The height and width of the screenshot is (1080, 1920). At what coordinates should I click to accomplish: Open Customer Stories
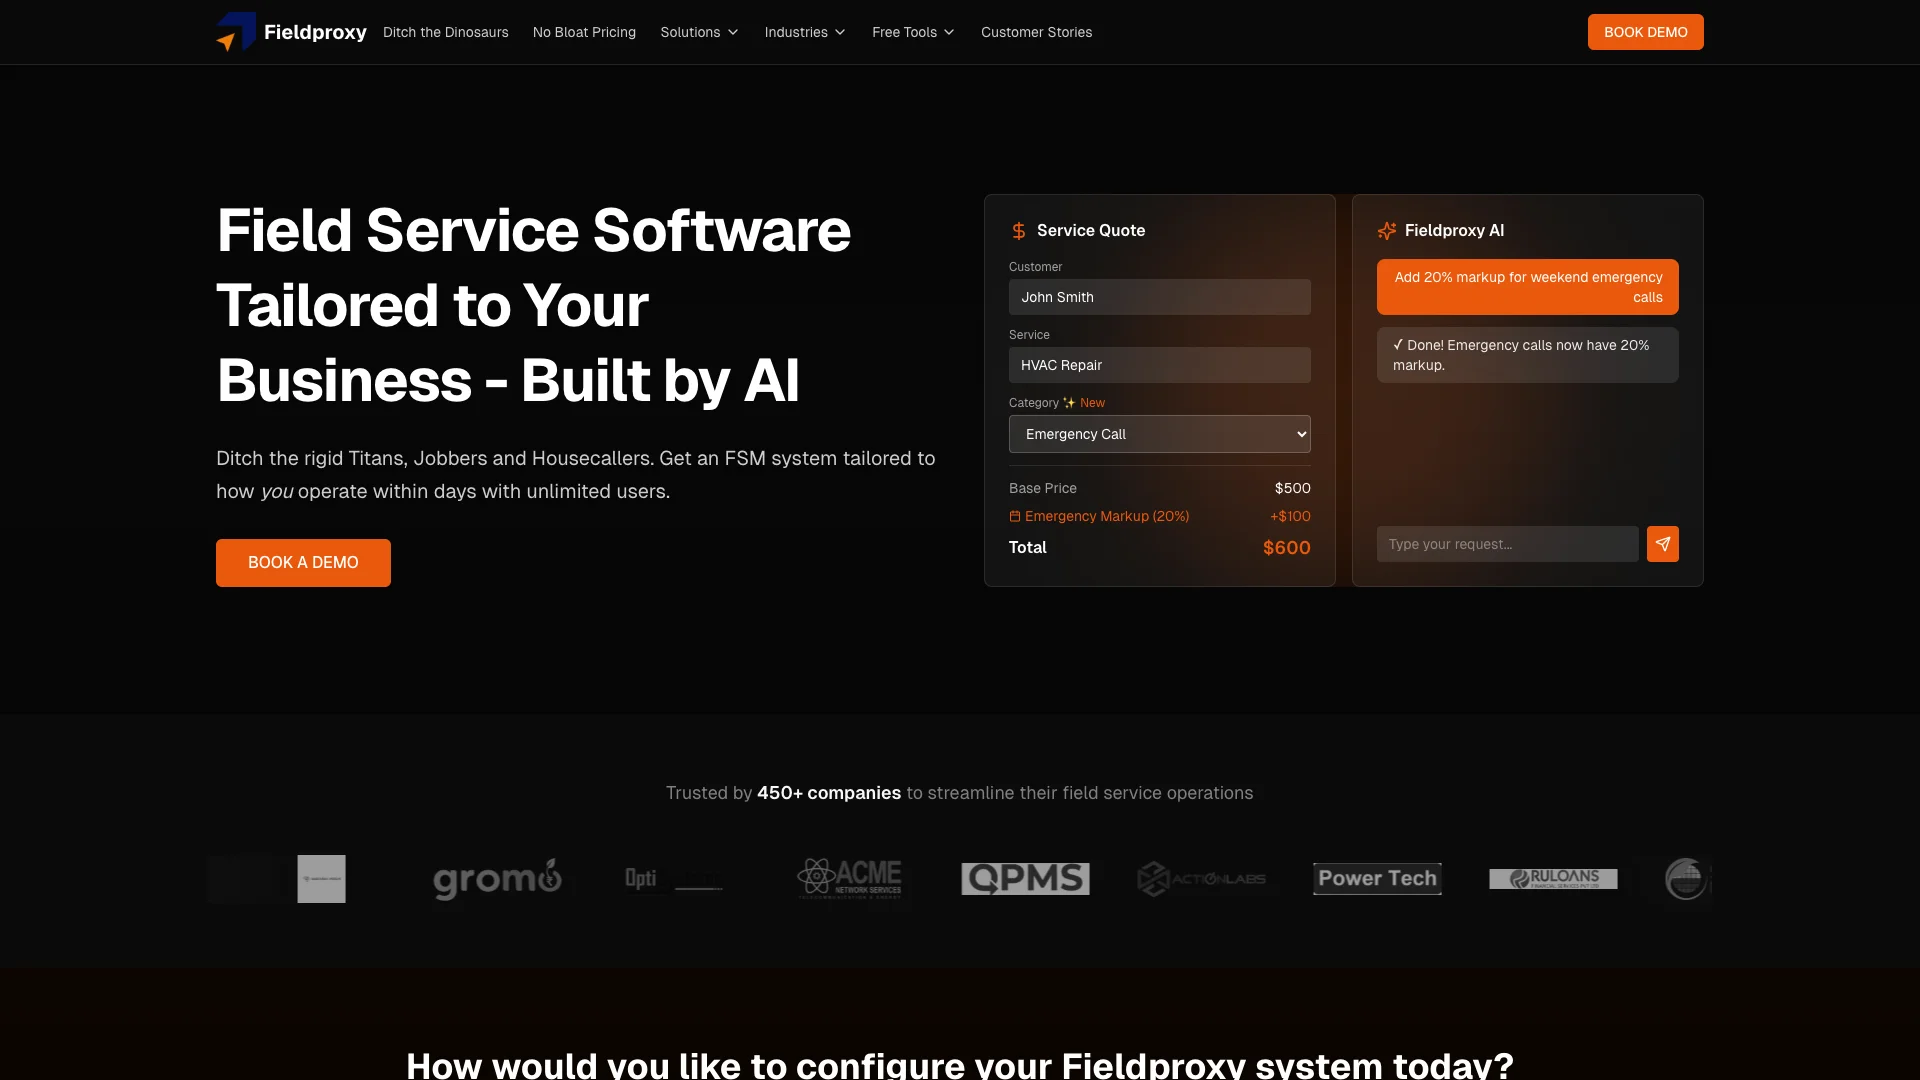click(1036, 32)
